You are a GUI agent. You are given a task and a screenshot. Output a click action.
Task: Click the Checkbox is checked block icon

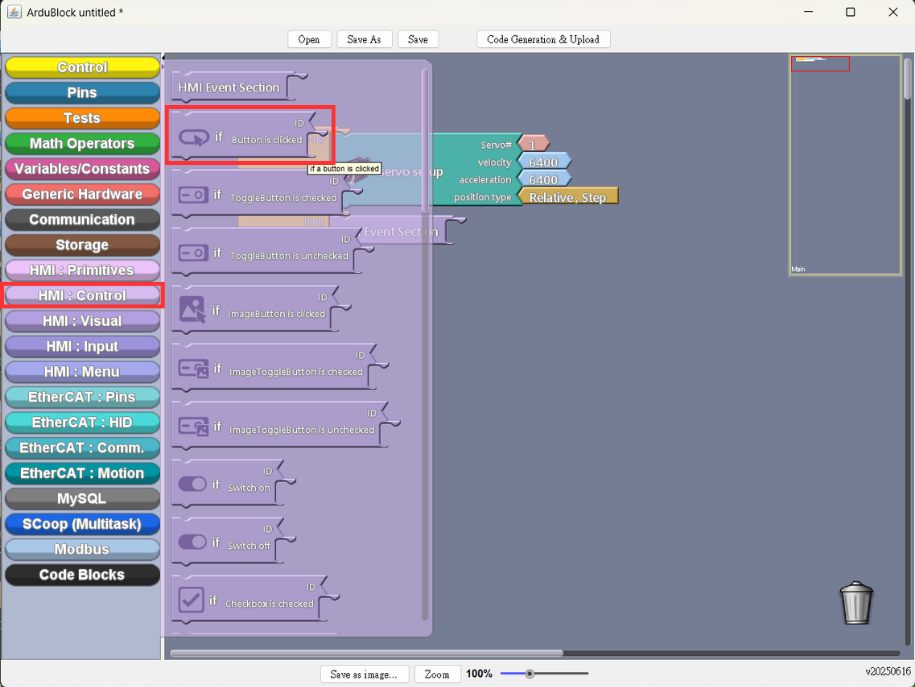point(191,599)
